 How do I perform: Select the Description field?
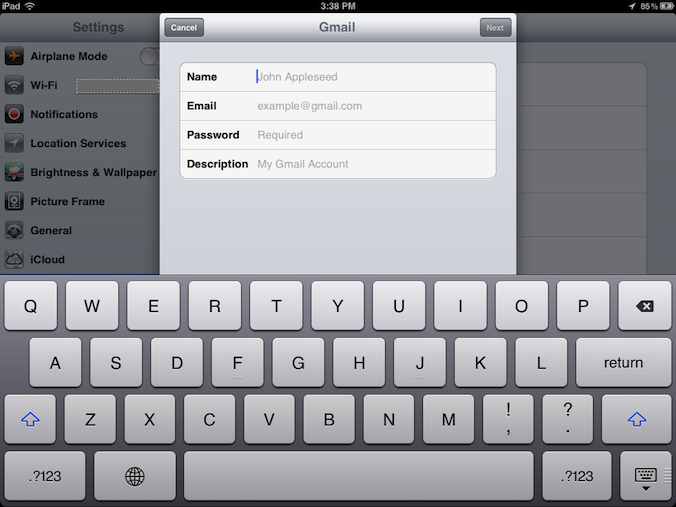tap(338, 164)
